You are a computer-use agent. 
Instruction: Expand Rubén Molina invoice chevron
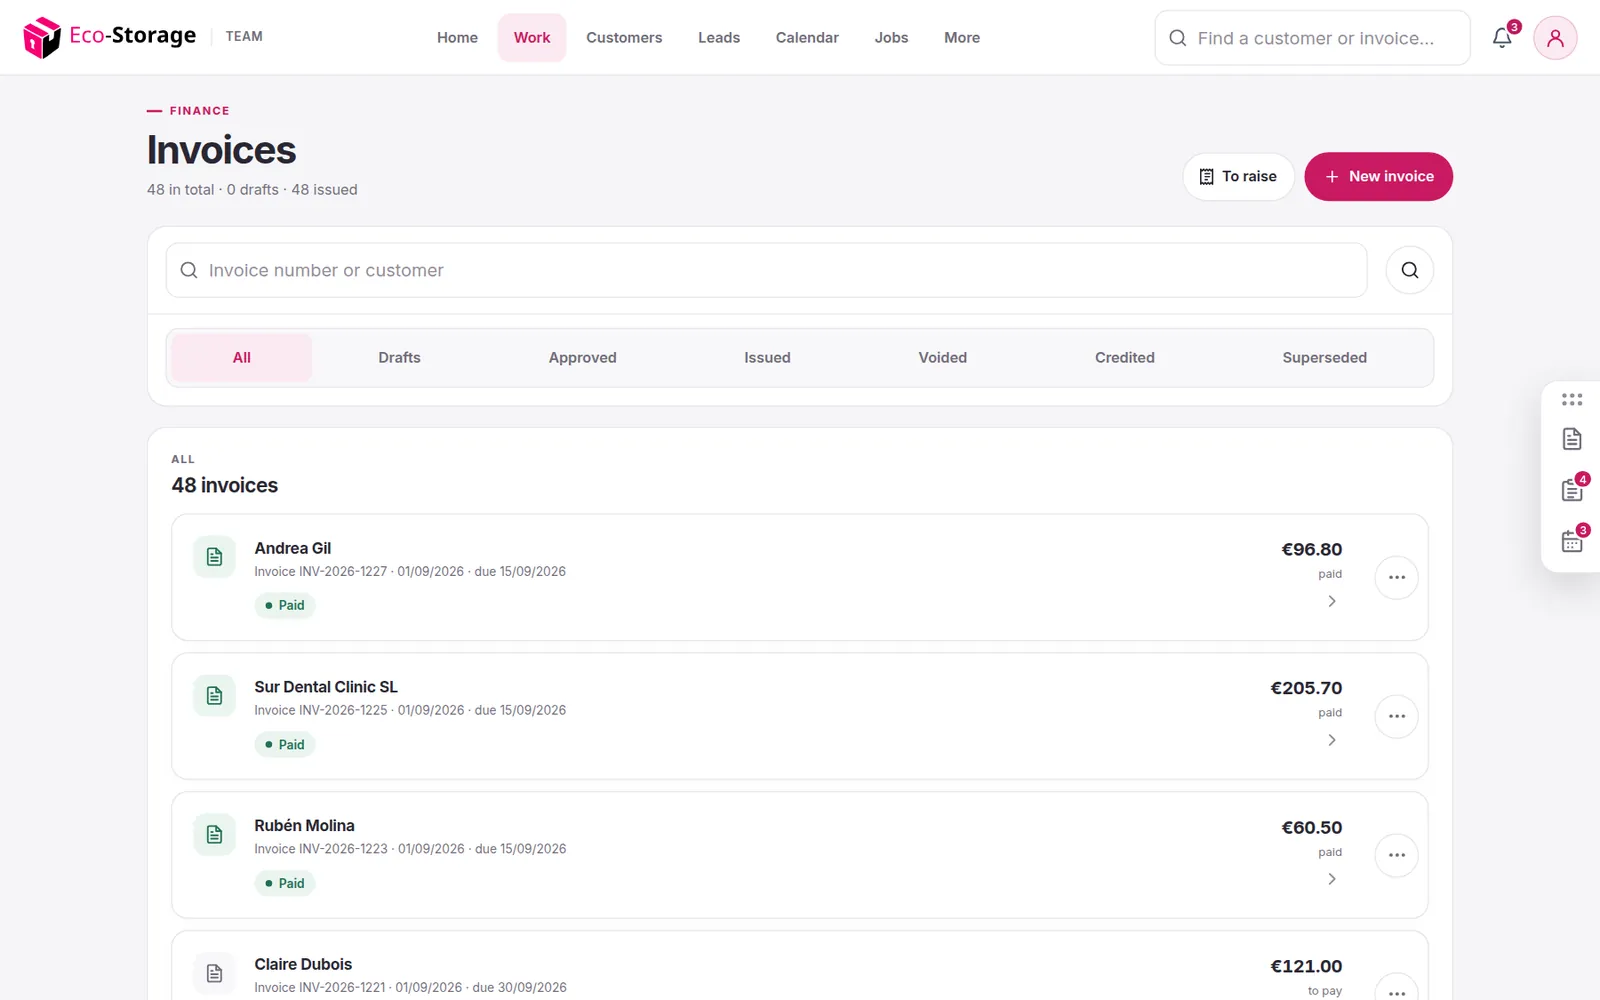[x=1331, y=879]
